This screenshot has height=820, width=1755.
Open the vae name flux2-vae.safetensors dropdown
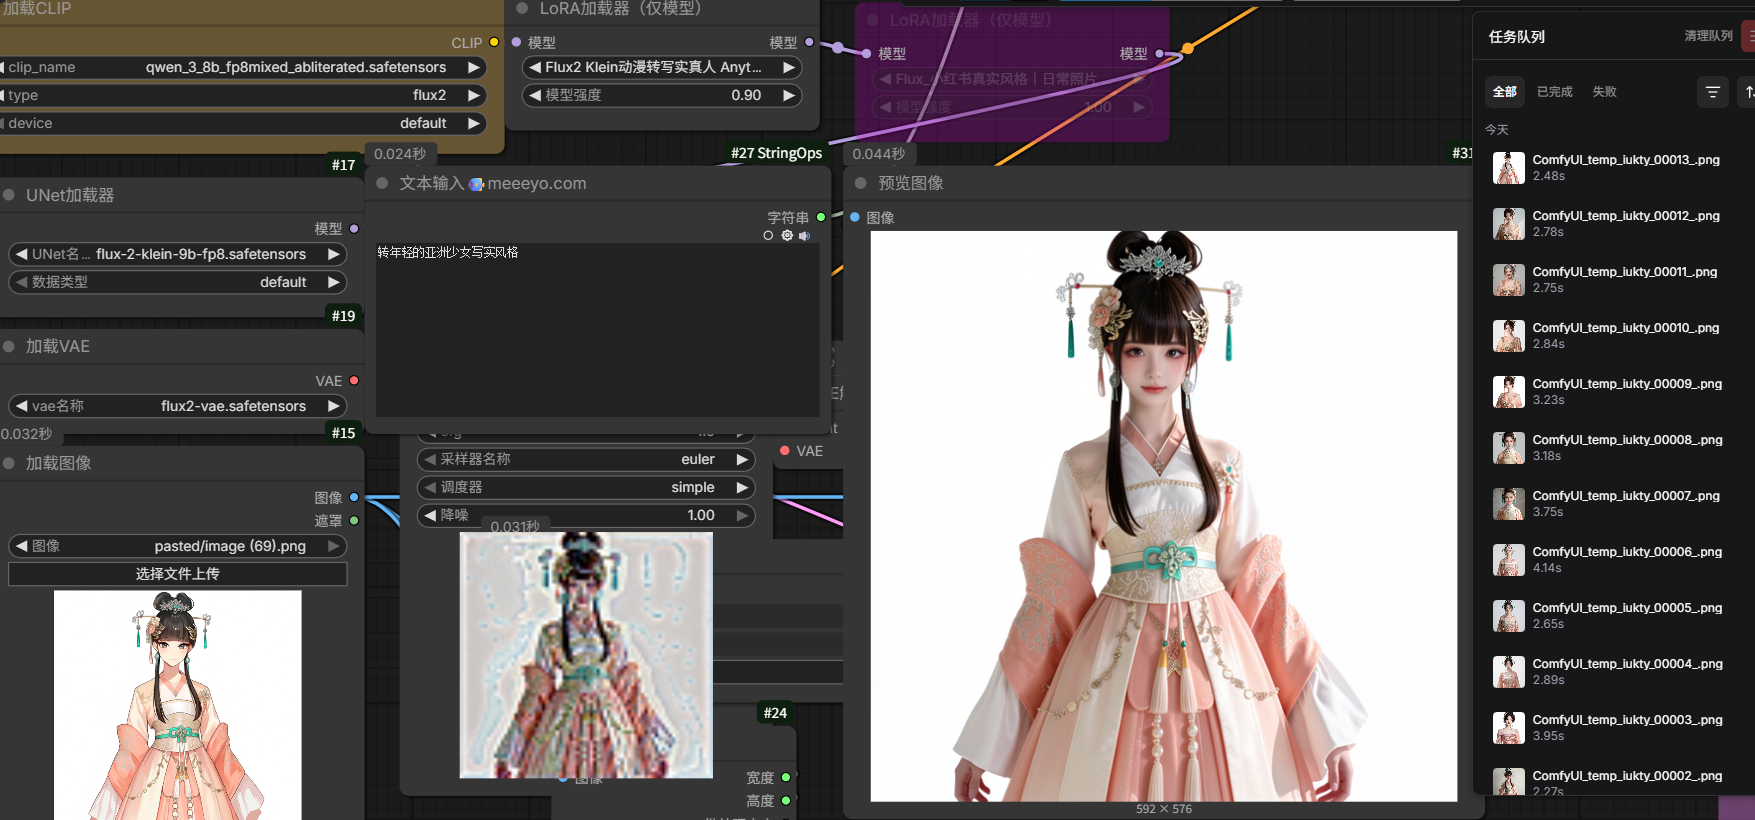(178, 406)
